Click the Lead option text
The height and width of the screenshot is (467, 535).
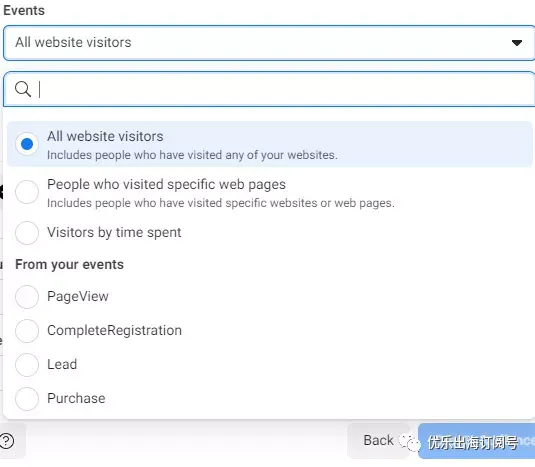point(62,364)
